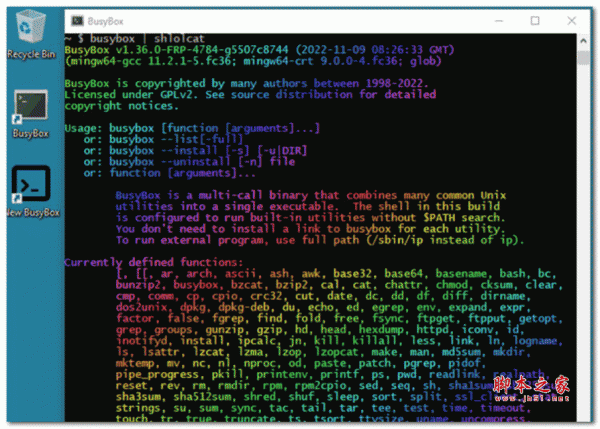
Task: Click the BusyBox window title bar icon
Action: coord(77,21)
